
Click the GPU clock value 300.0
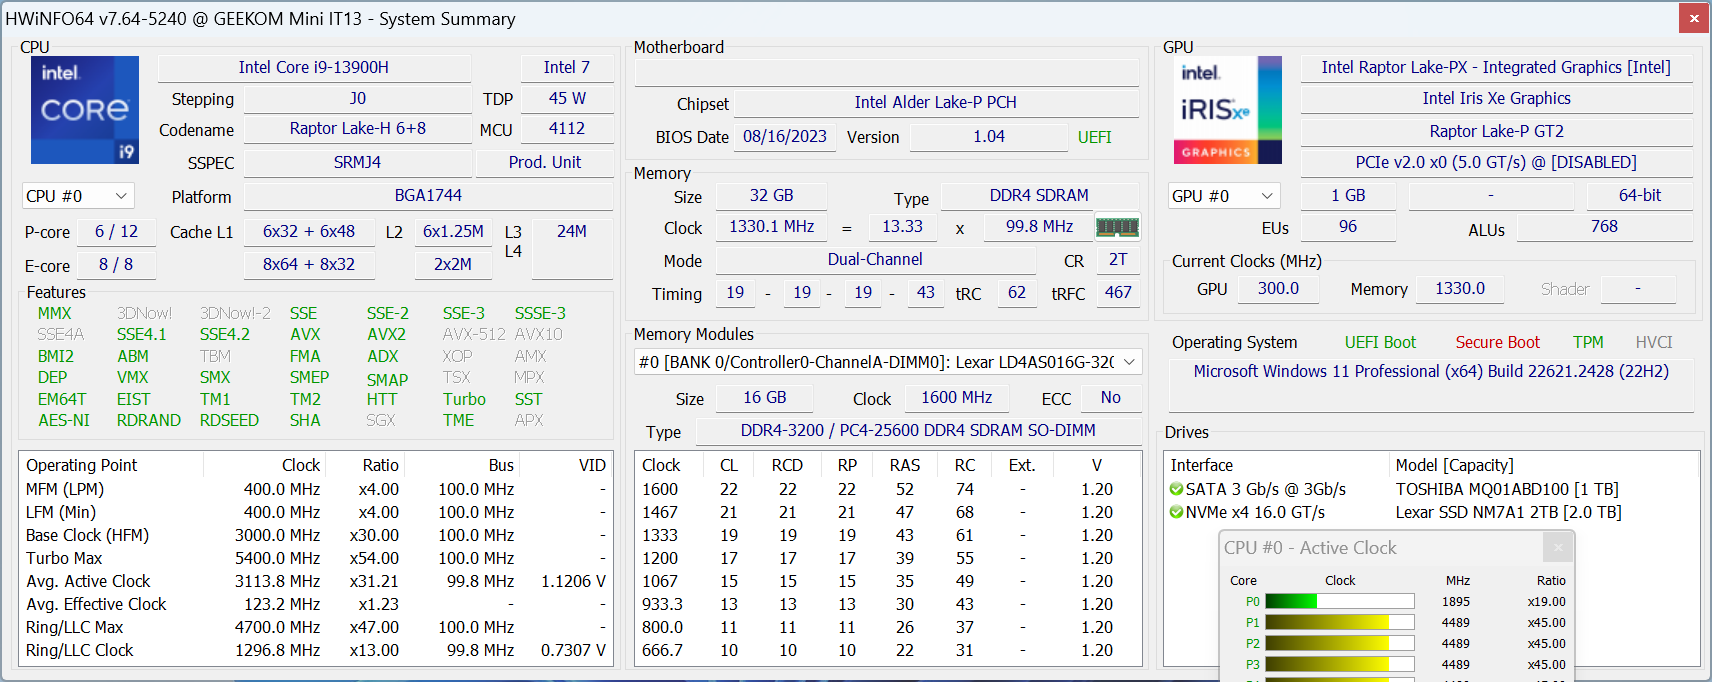[1278, 289]
